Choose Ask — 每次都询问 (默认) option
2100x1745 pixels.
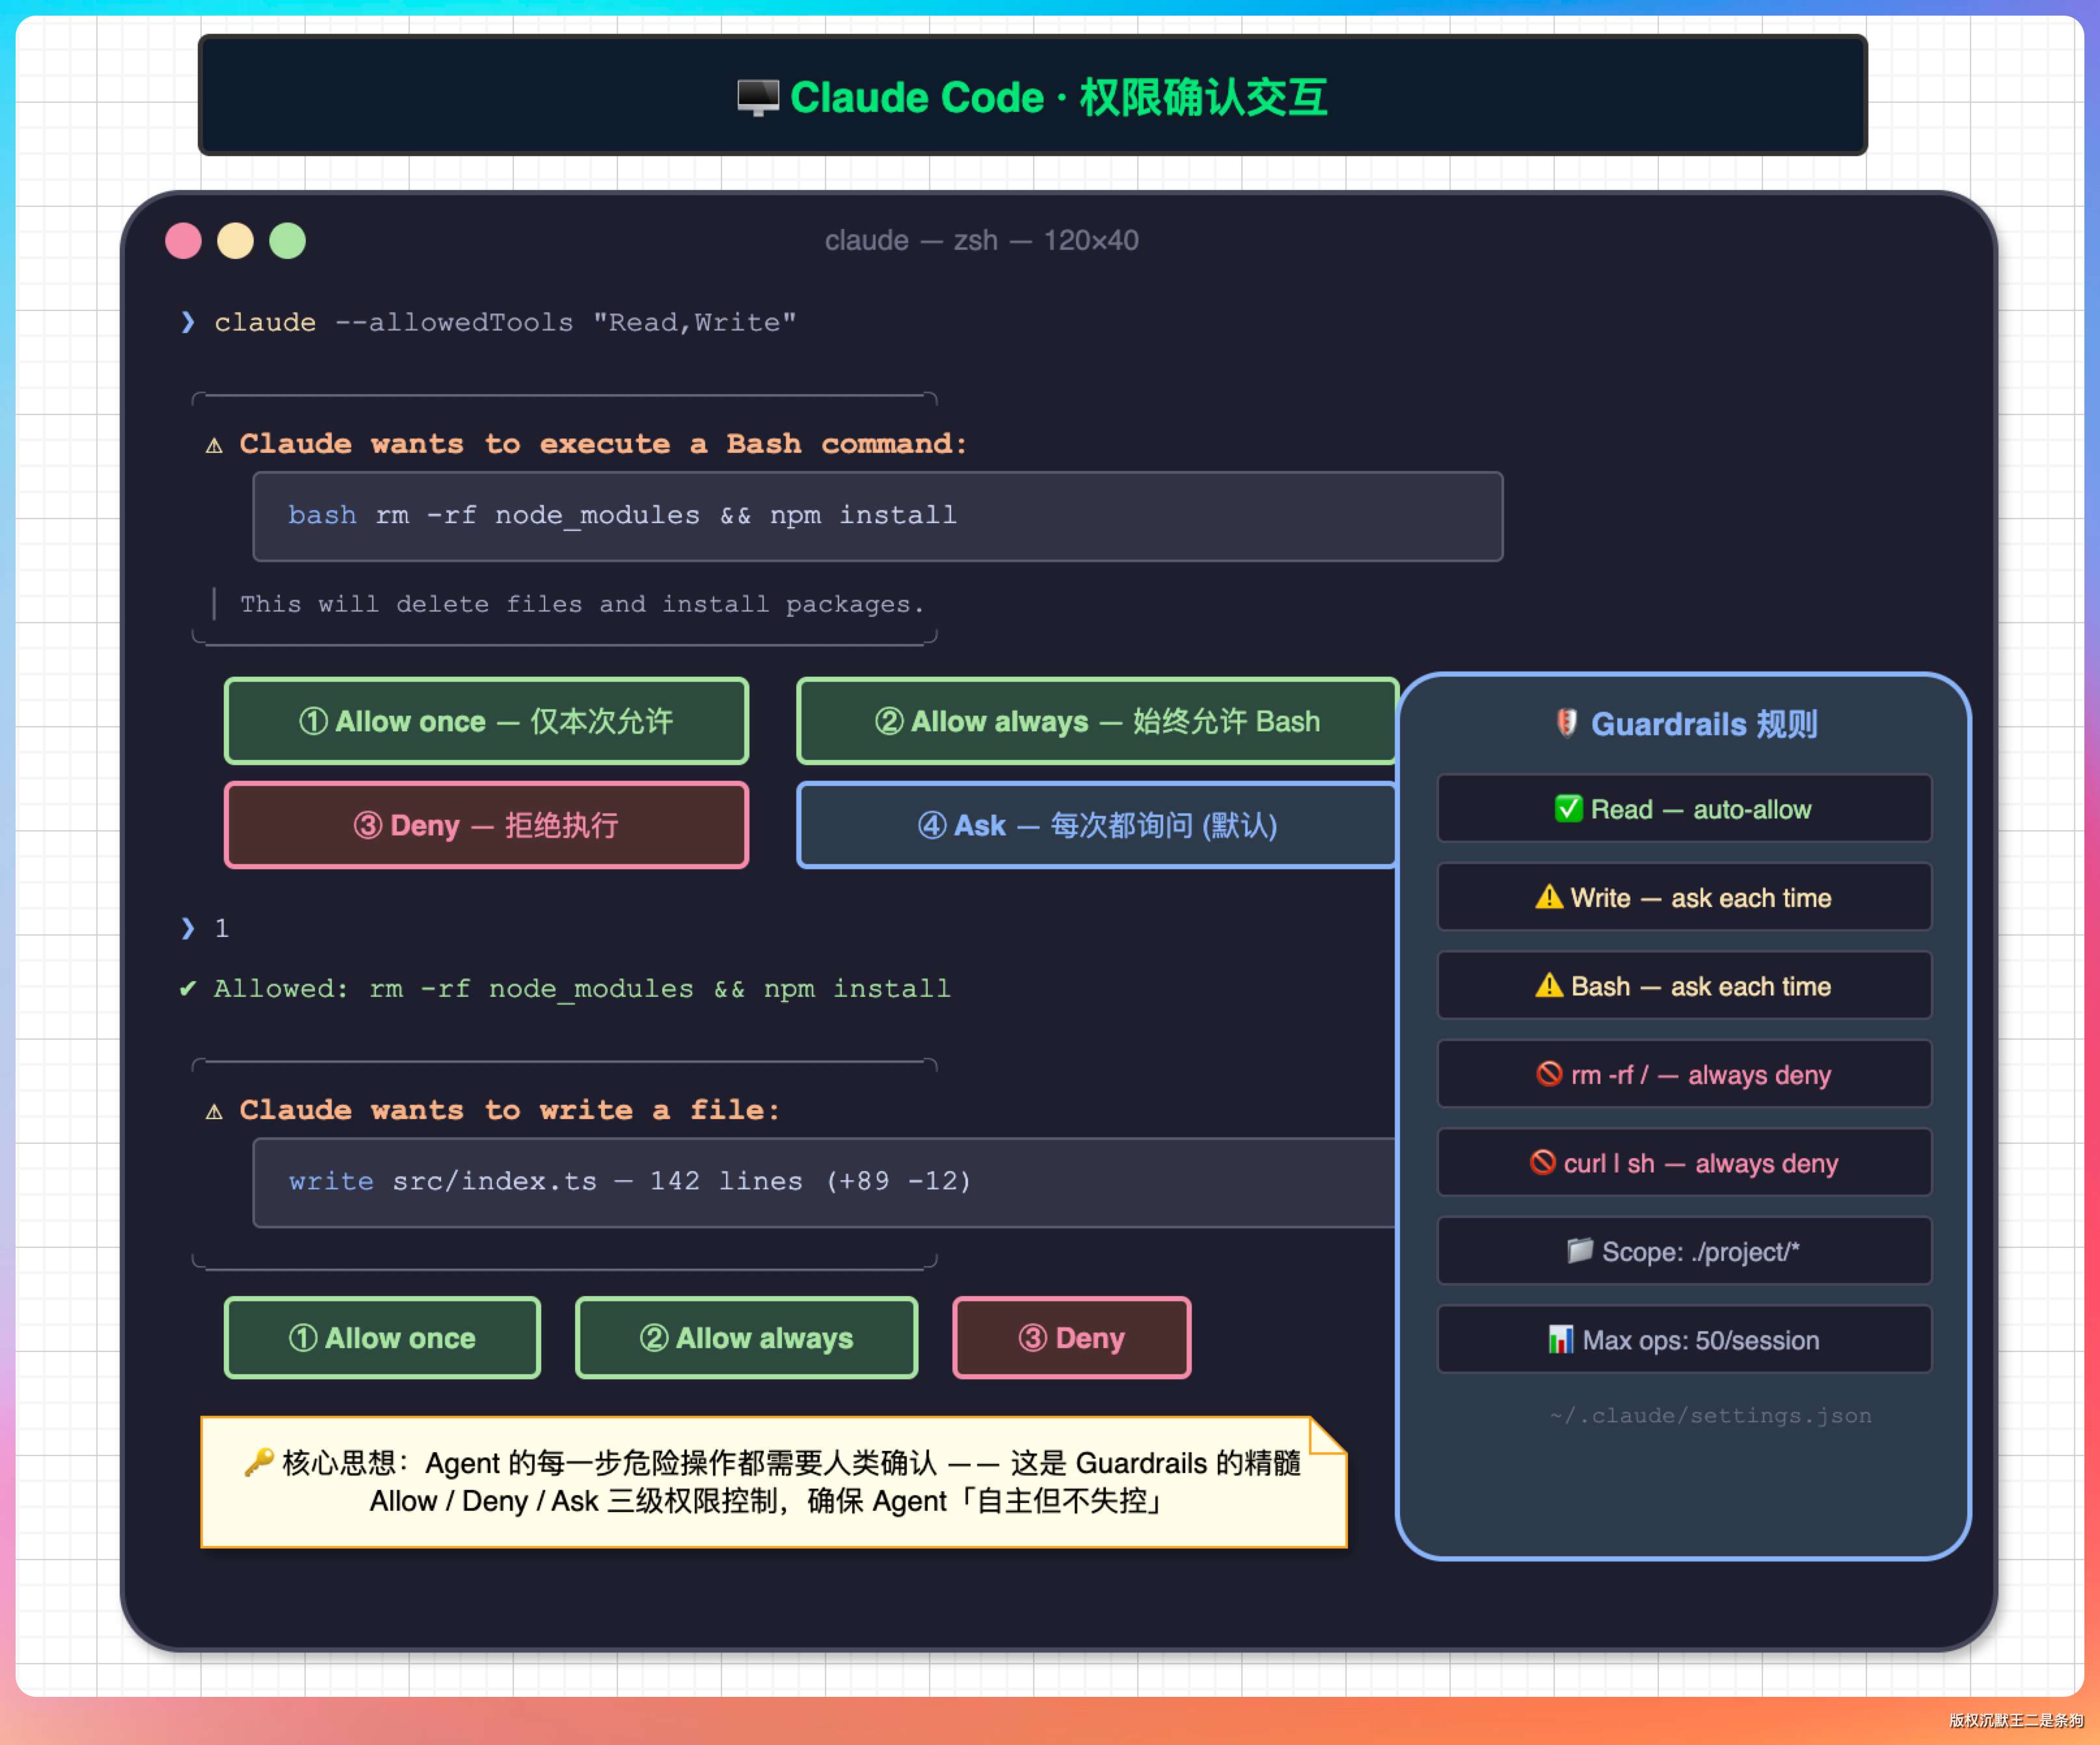pyautogui.click(x=1097, y=825)
